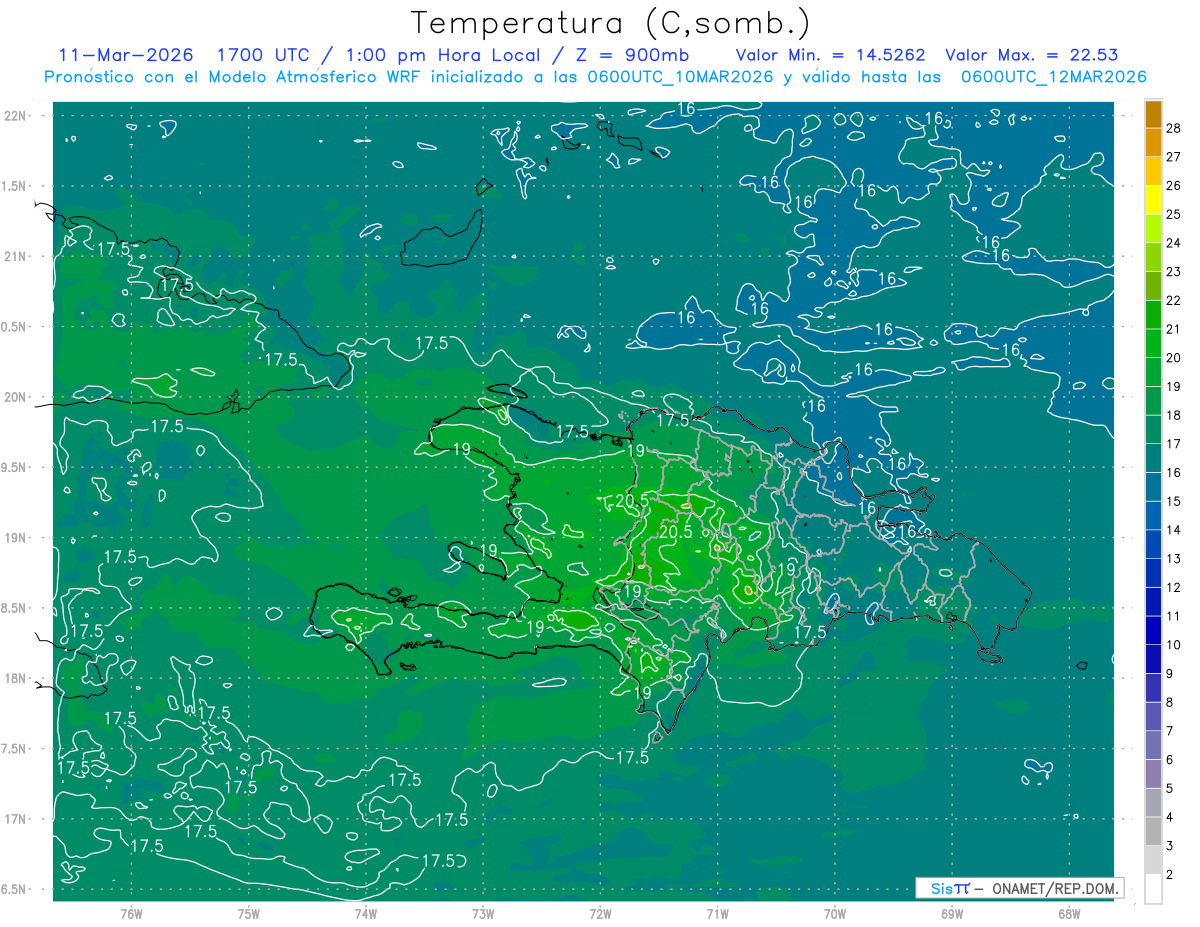
Task: Click the '20' label on the color scale
Action: coord(1173,357)
